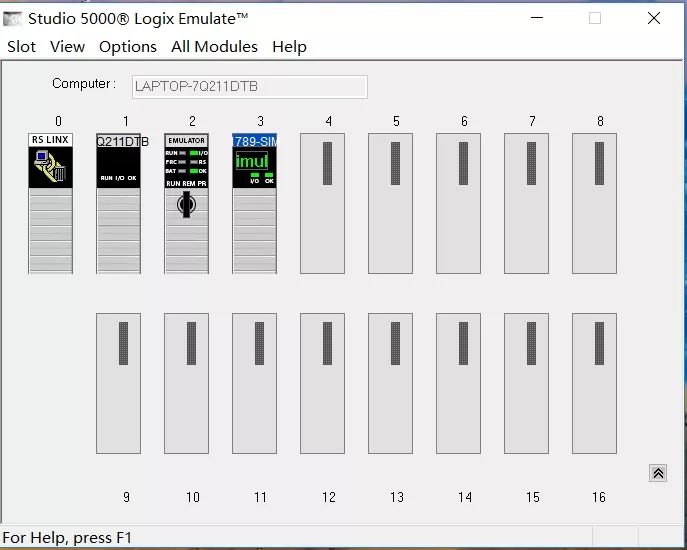The height and width of the screenshot is (550, 687).
Task: Select the 1789-SIM module in slot 3
Action: tap(255, 203)
